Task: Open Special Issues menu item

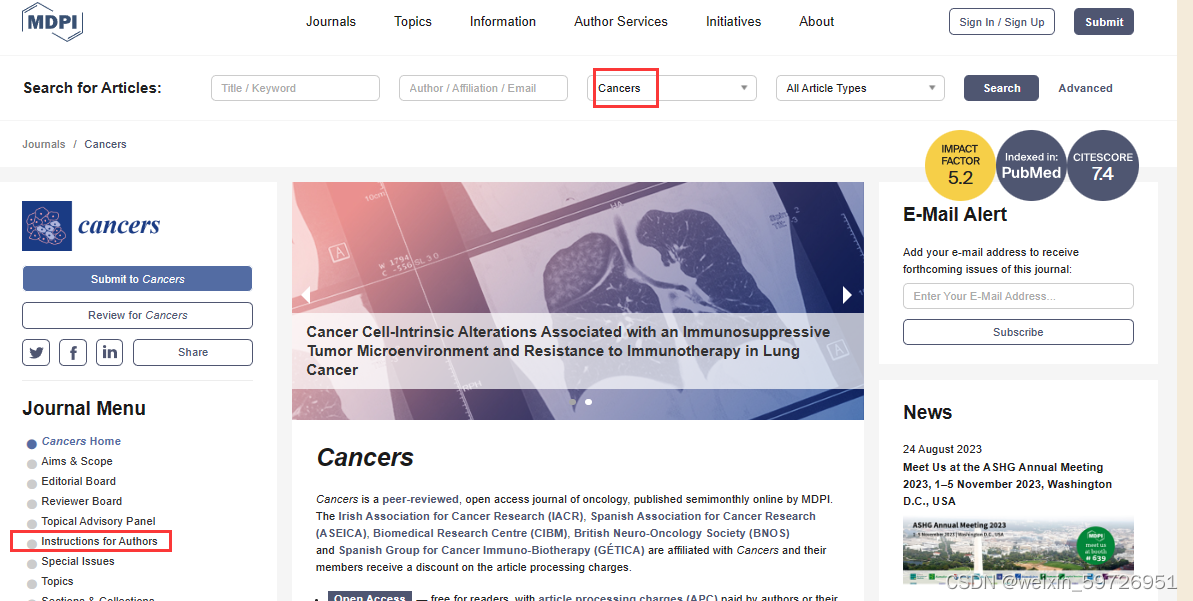Action: [x=78, y=561]
